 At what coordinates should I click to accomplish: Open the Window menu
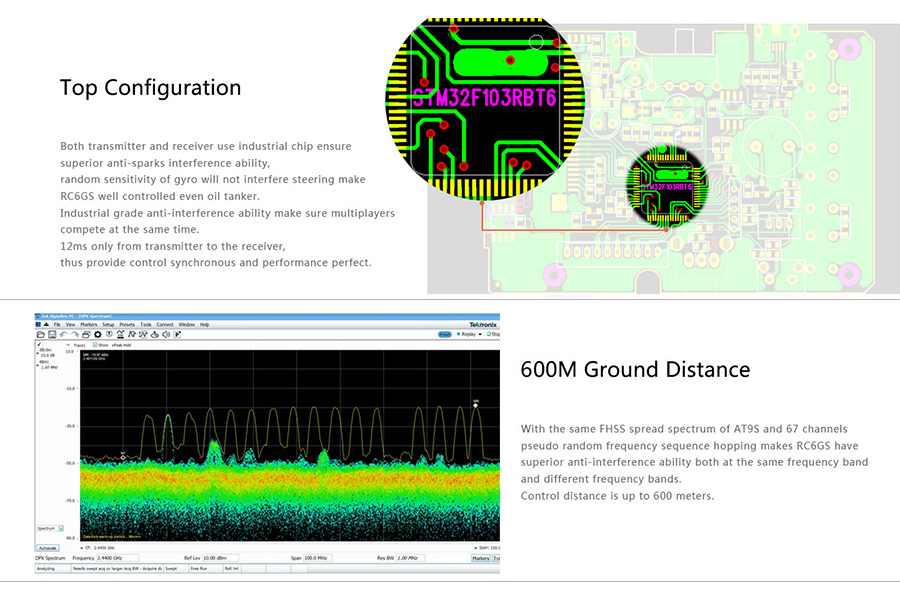coord(187,324)
